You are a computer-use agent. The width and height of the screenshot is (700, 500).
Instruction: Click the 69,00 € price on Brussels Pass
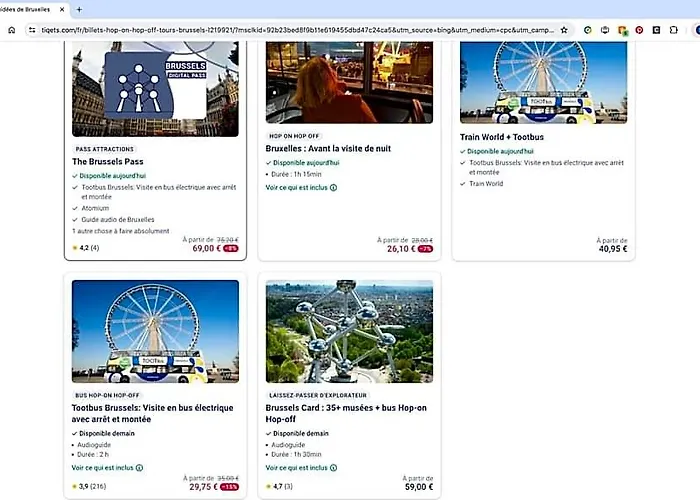(x=207, y=249)
